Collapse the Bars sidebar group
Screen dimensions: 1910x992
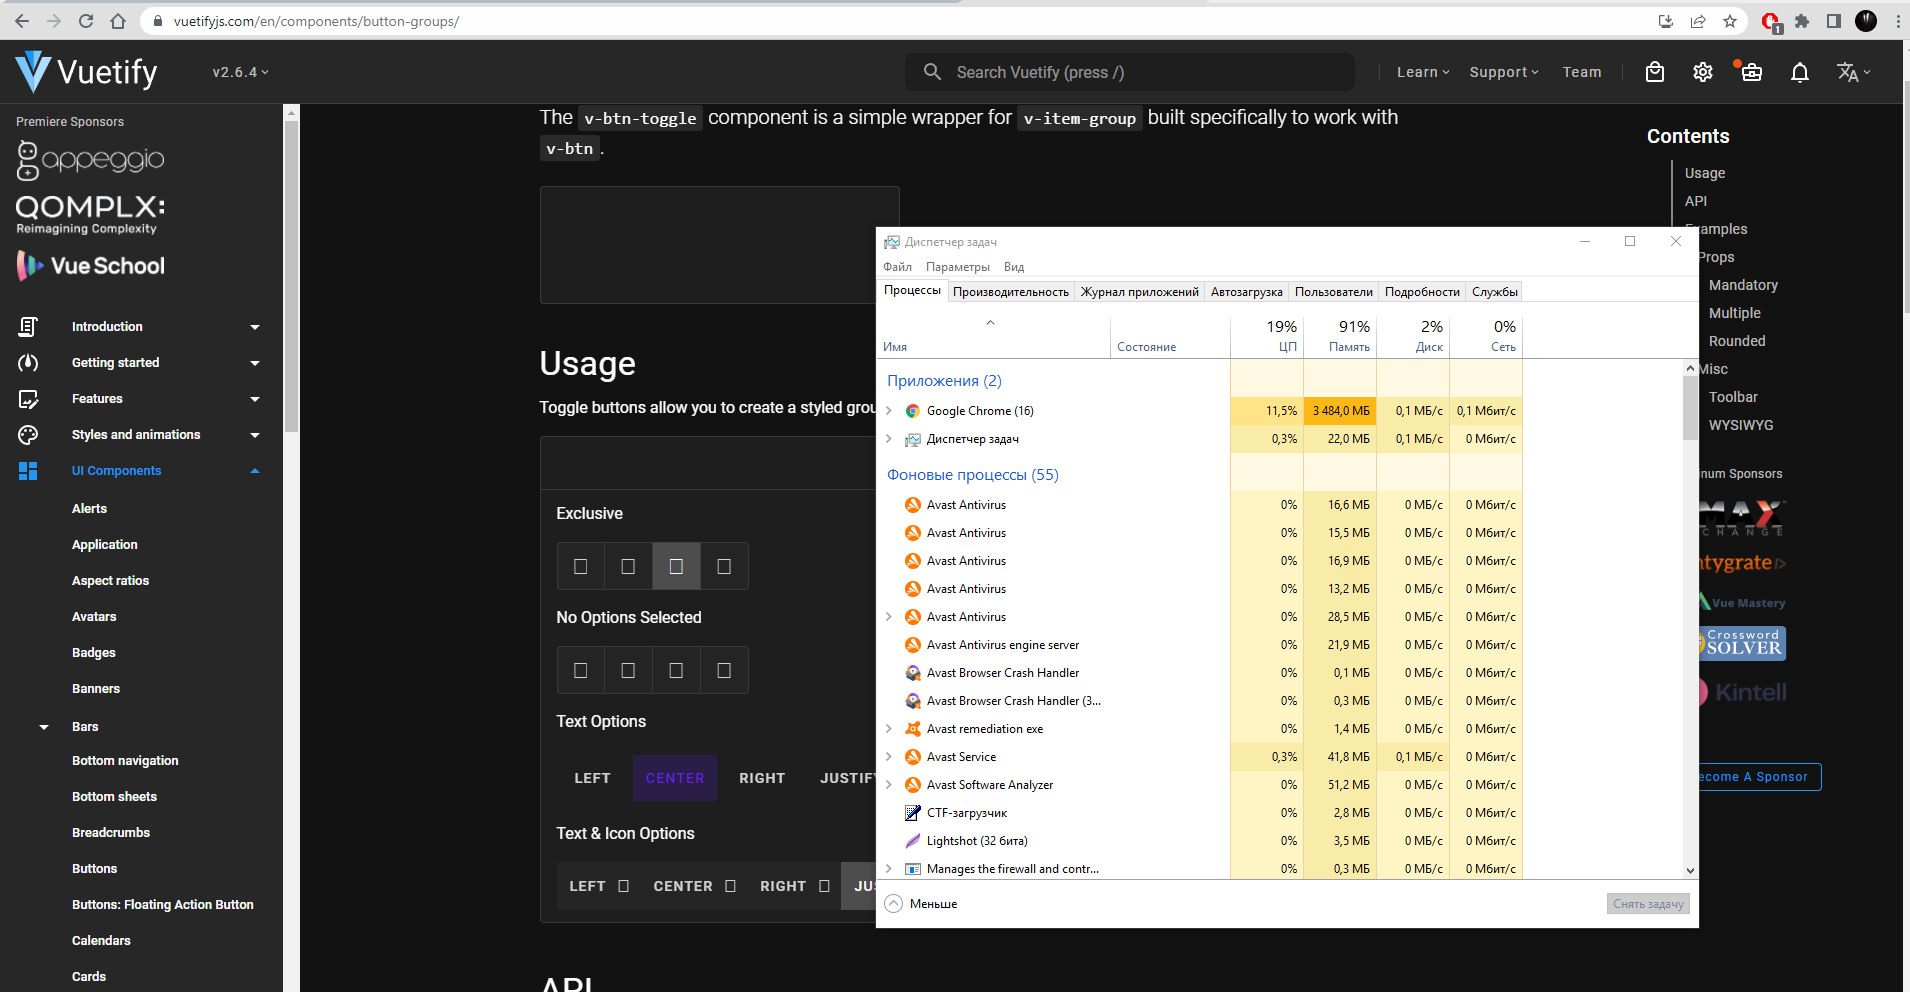click(x=44, y=727)
